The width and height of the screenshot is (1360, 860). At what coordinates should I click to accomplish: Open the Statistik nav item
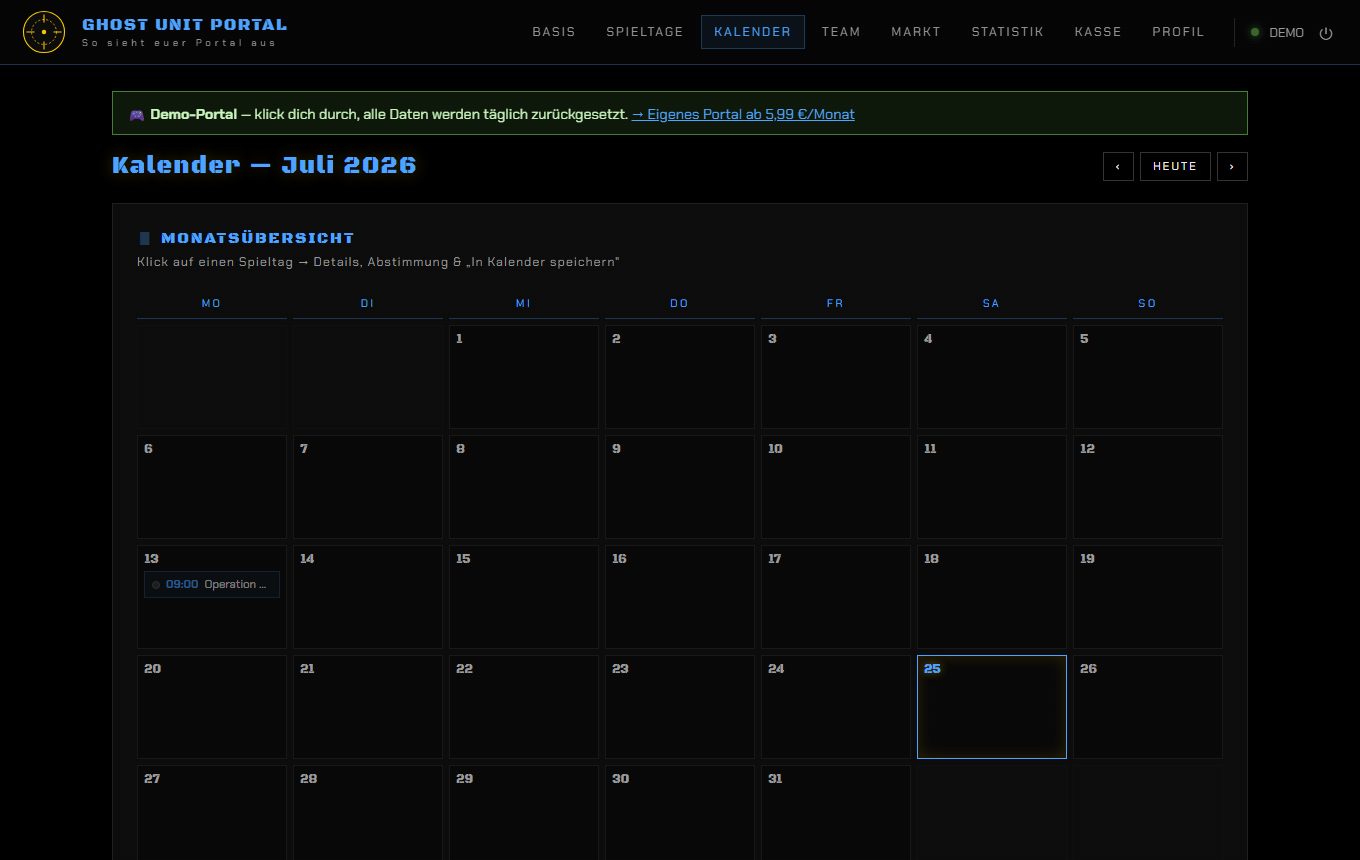tap(1008, 32)
